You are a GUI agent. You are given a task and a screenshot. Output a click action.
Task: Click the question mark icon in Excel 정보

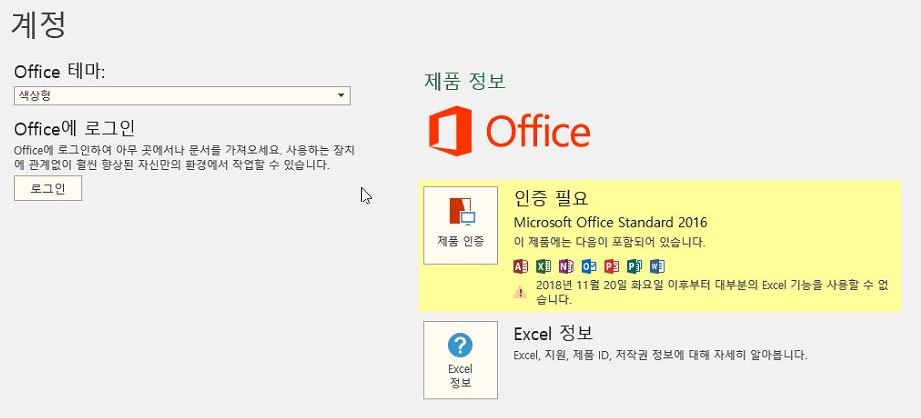(x=460, y=345)
